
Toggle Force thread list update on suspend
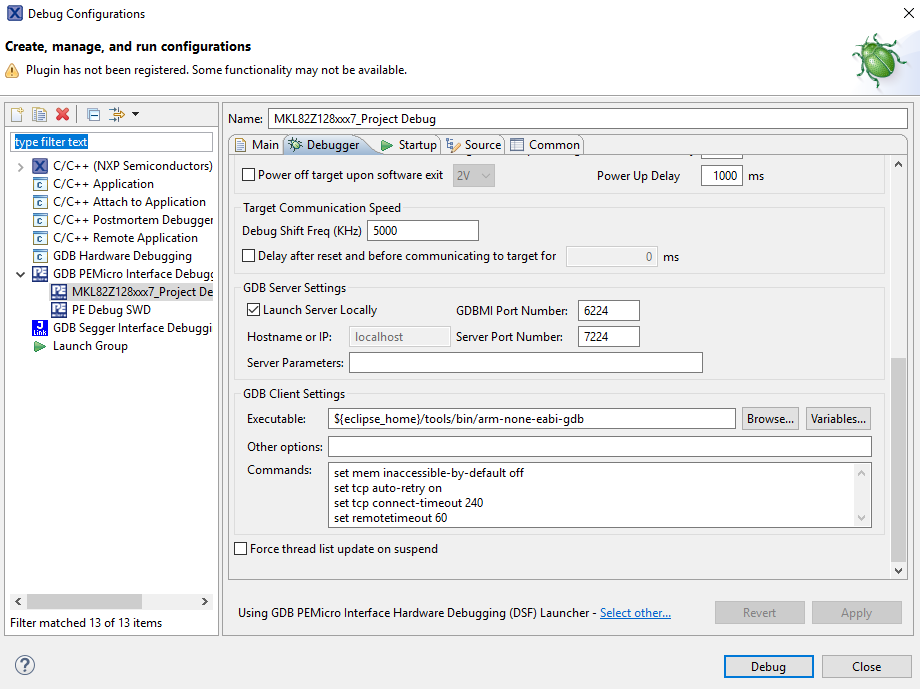click(240, 549)
